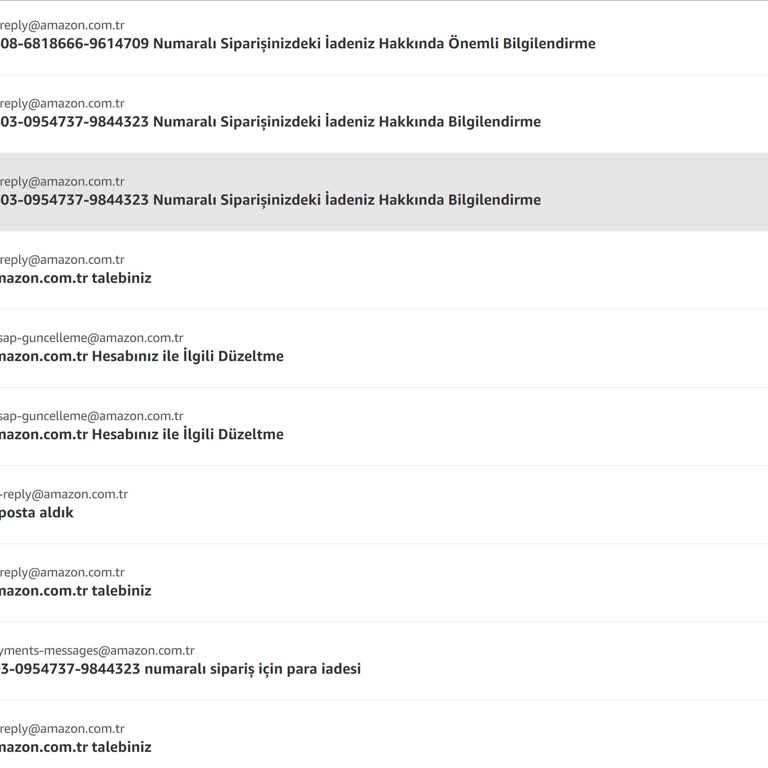Open the highlighted 03-0954737-9844323 İadeniz Hakkında Bilgilendirme message
The height and width of the screenshot is (768, 768).
coord(384,192)
